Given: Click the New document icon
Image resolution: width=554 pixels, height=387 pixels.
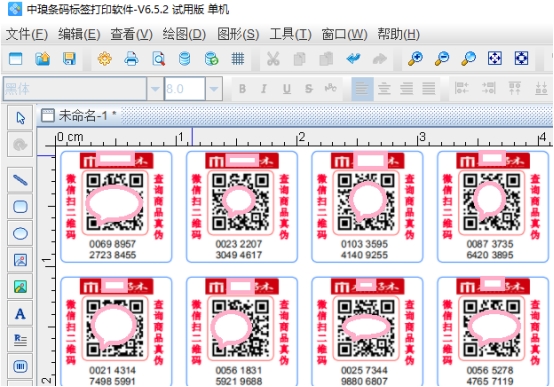Looking at the screenshot, I should [15, 59].
